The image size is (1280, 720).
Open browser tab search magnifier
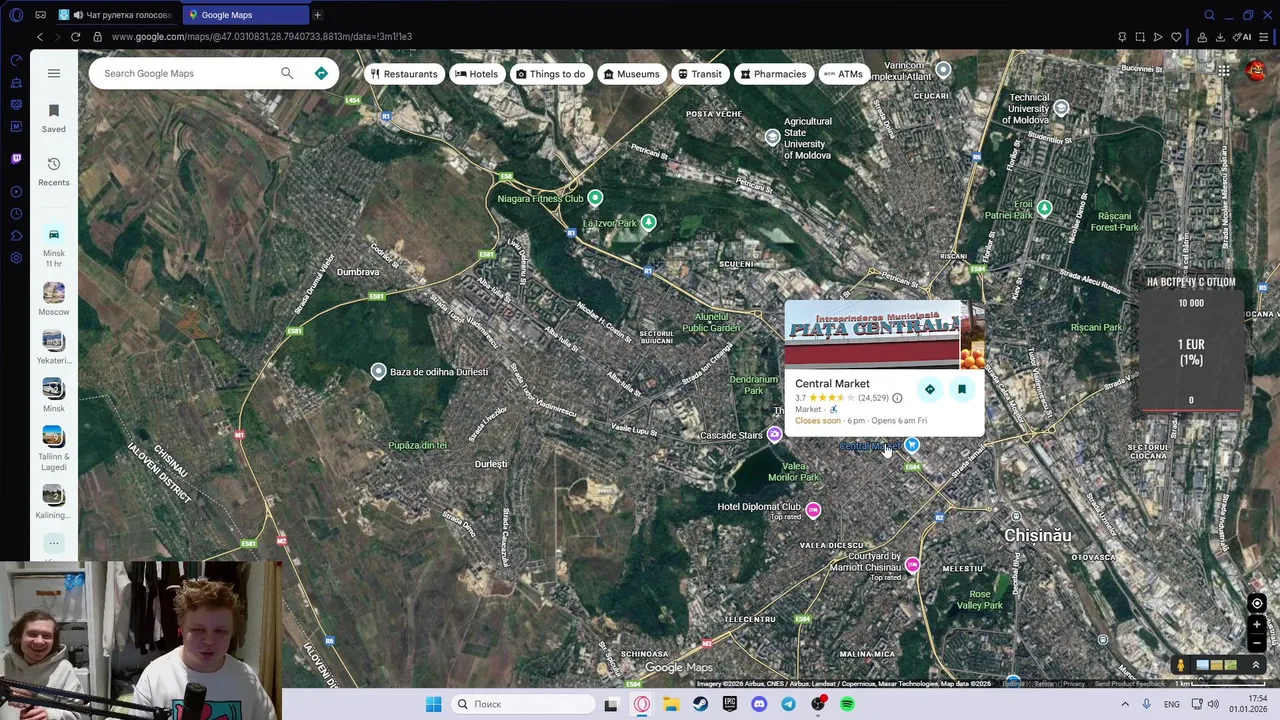[1209, 15]
